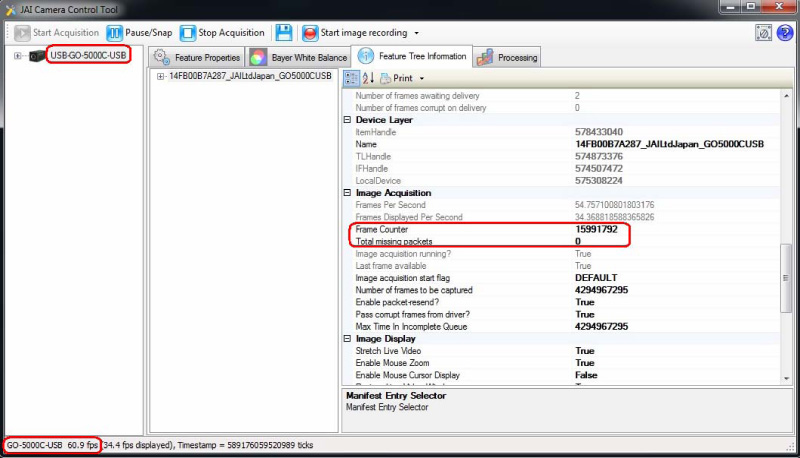Select the Feature Tree Information tab
The image size is (800, 458).
point(412,56)
